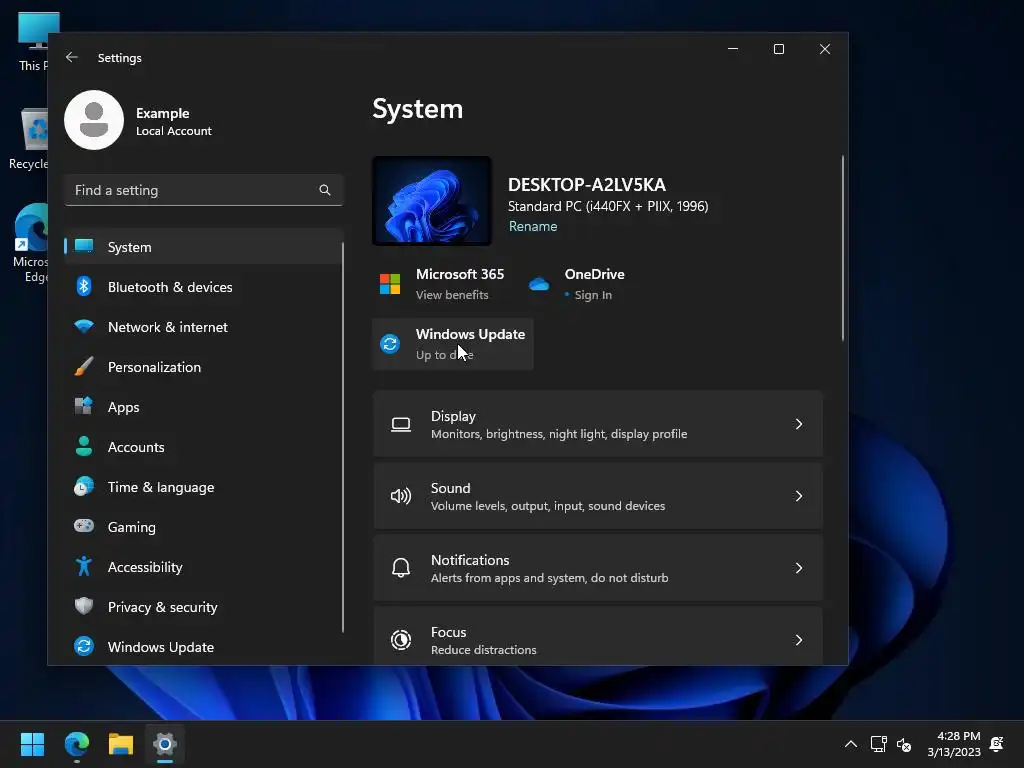Click the Gaming controller icon

84,526
